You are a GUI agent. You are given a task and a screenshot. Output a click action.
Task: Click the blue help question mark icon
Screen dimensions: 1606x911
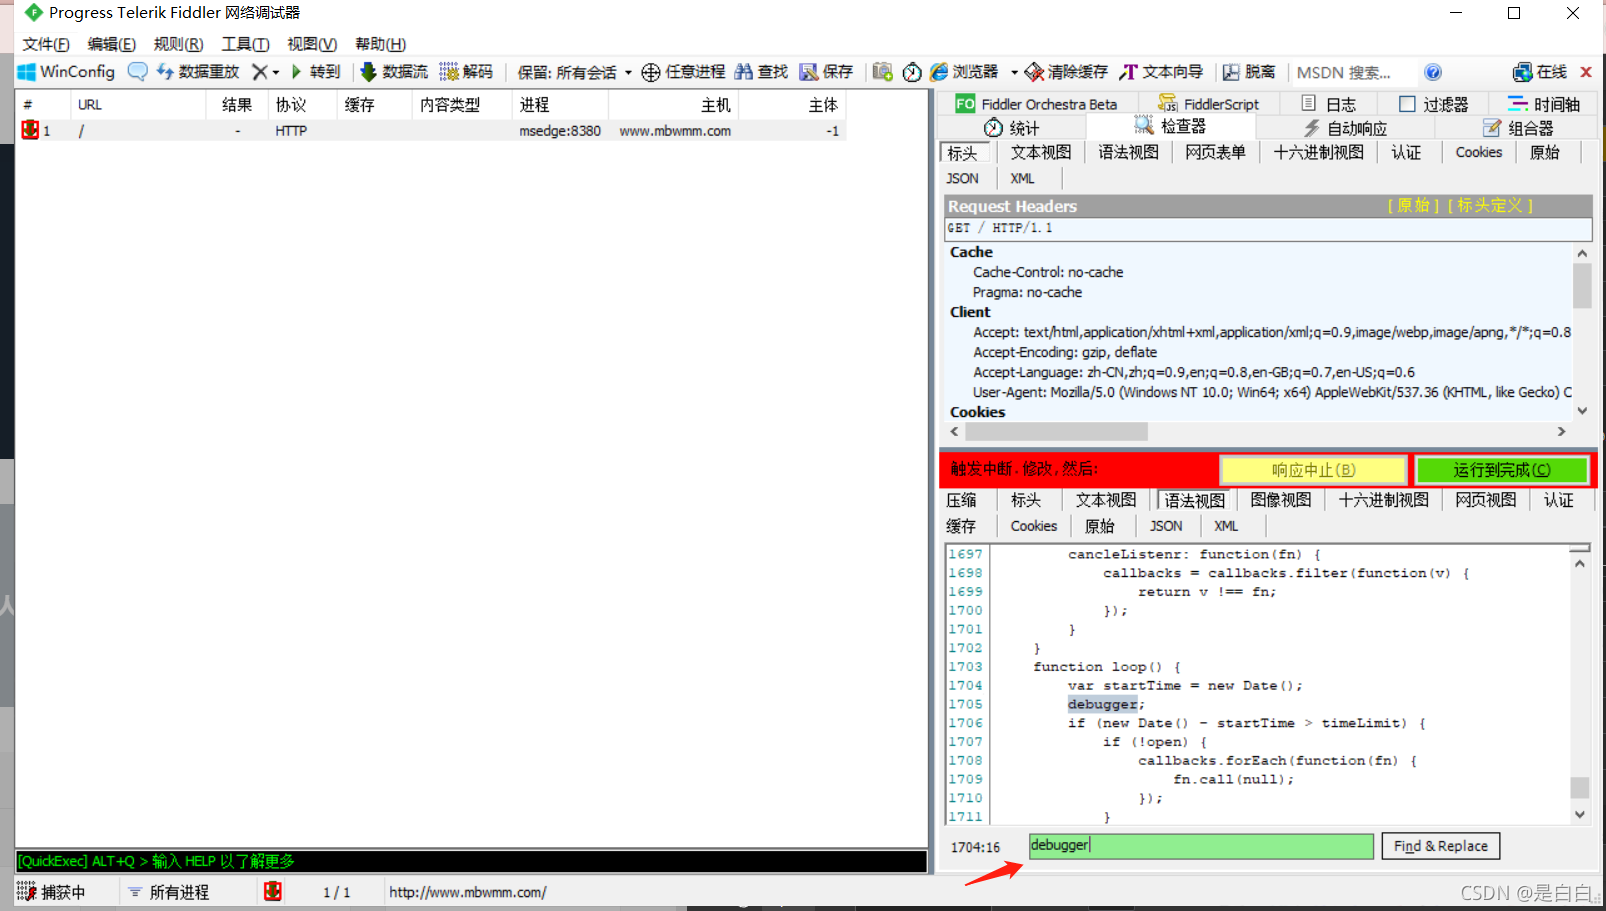pos(1433,72)
